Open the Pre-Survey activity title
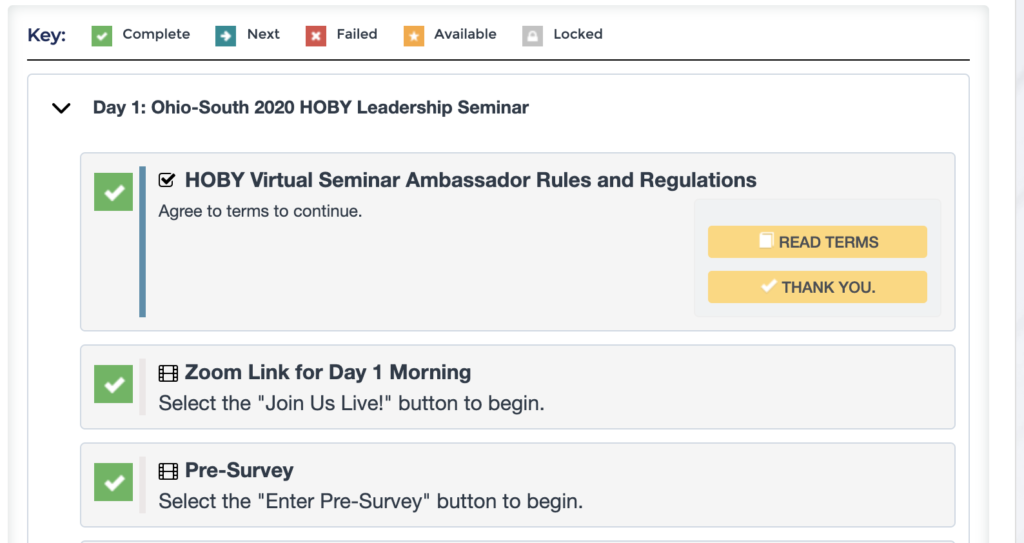This screenshot has height=543, width=1024. coord(239,470)
